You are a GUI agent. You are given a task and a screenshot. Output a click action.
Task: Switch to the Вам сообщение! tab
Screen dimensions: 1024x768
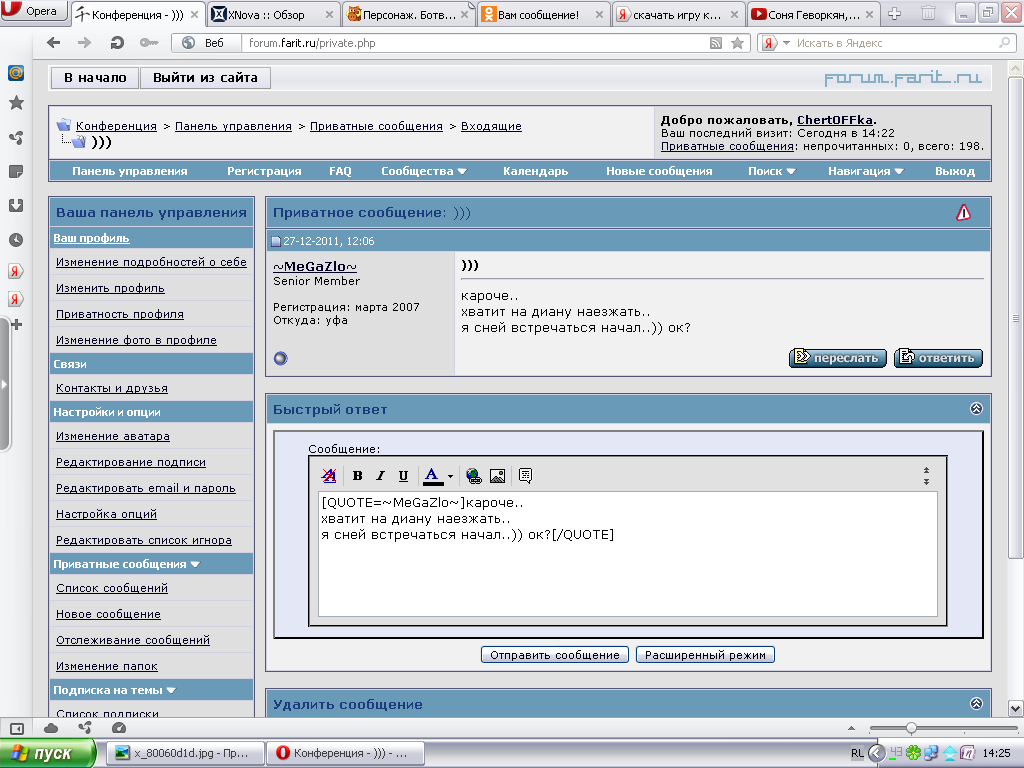pos(542,14)
